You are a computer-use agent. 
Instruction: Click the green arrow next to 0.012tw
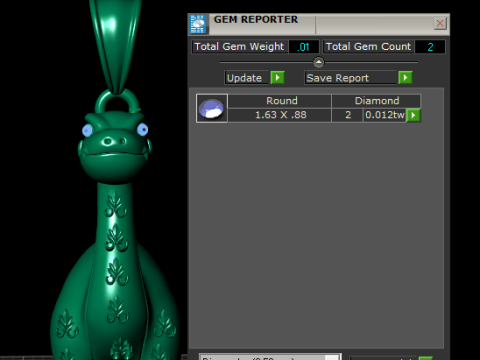click(413, 115)
